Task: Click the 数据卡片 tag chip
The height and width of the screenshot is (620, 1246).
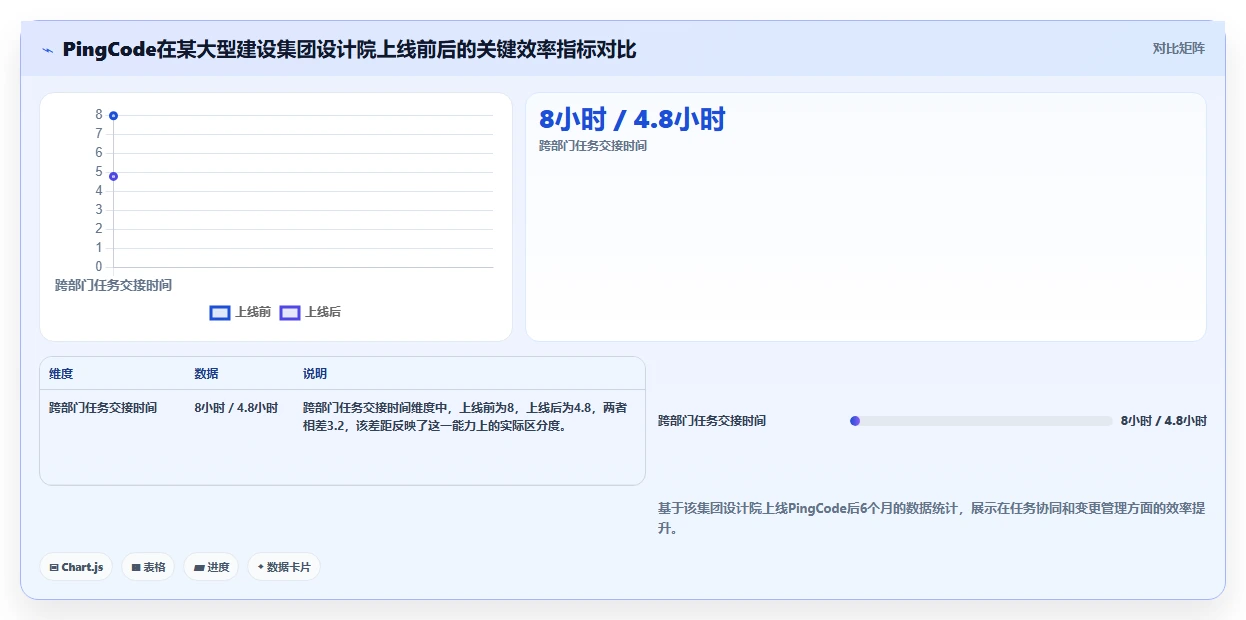Action: pos(284,567)
